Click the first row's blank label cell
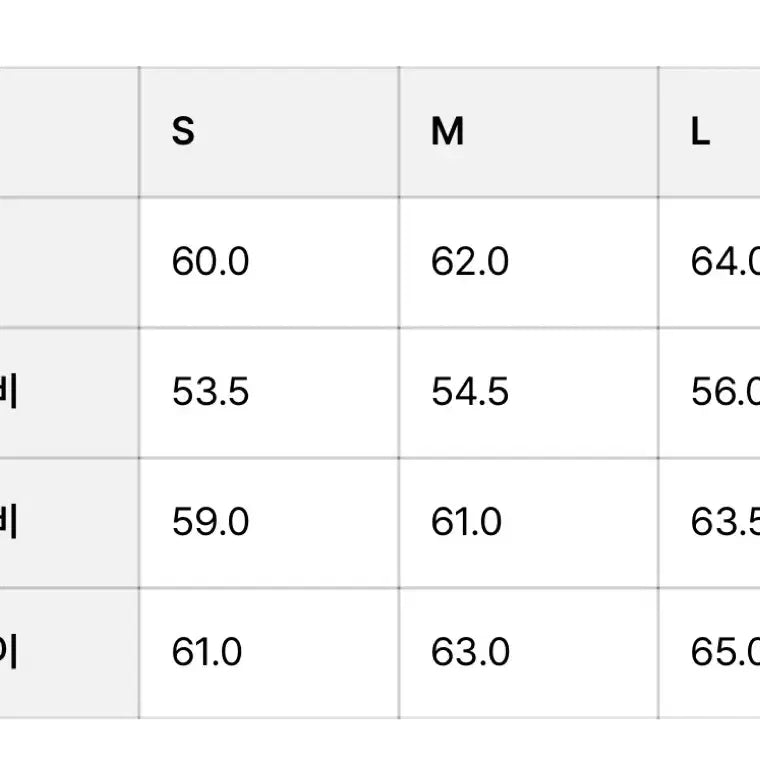 point(69,262)
